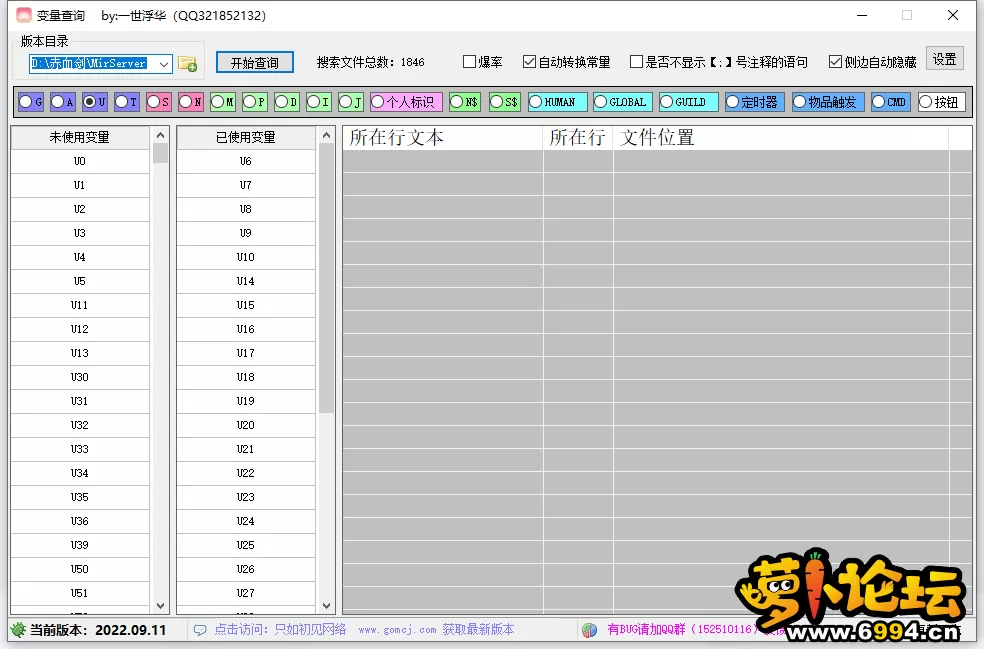Select U50 in unused variables list
The image size is (984, 649).
80,569
